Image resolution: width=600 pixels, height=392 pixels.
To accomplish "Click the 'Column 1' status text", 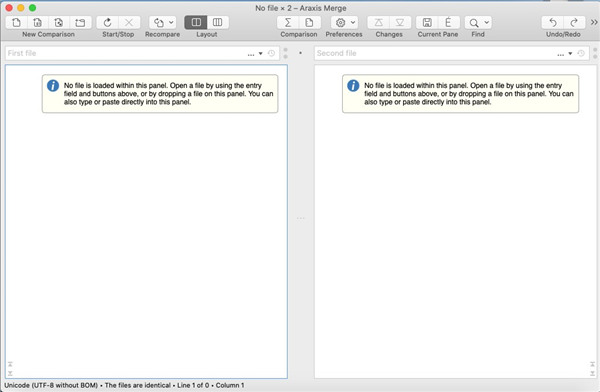I will 230,385.
